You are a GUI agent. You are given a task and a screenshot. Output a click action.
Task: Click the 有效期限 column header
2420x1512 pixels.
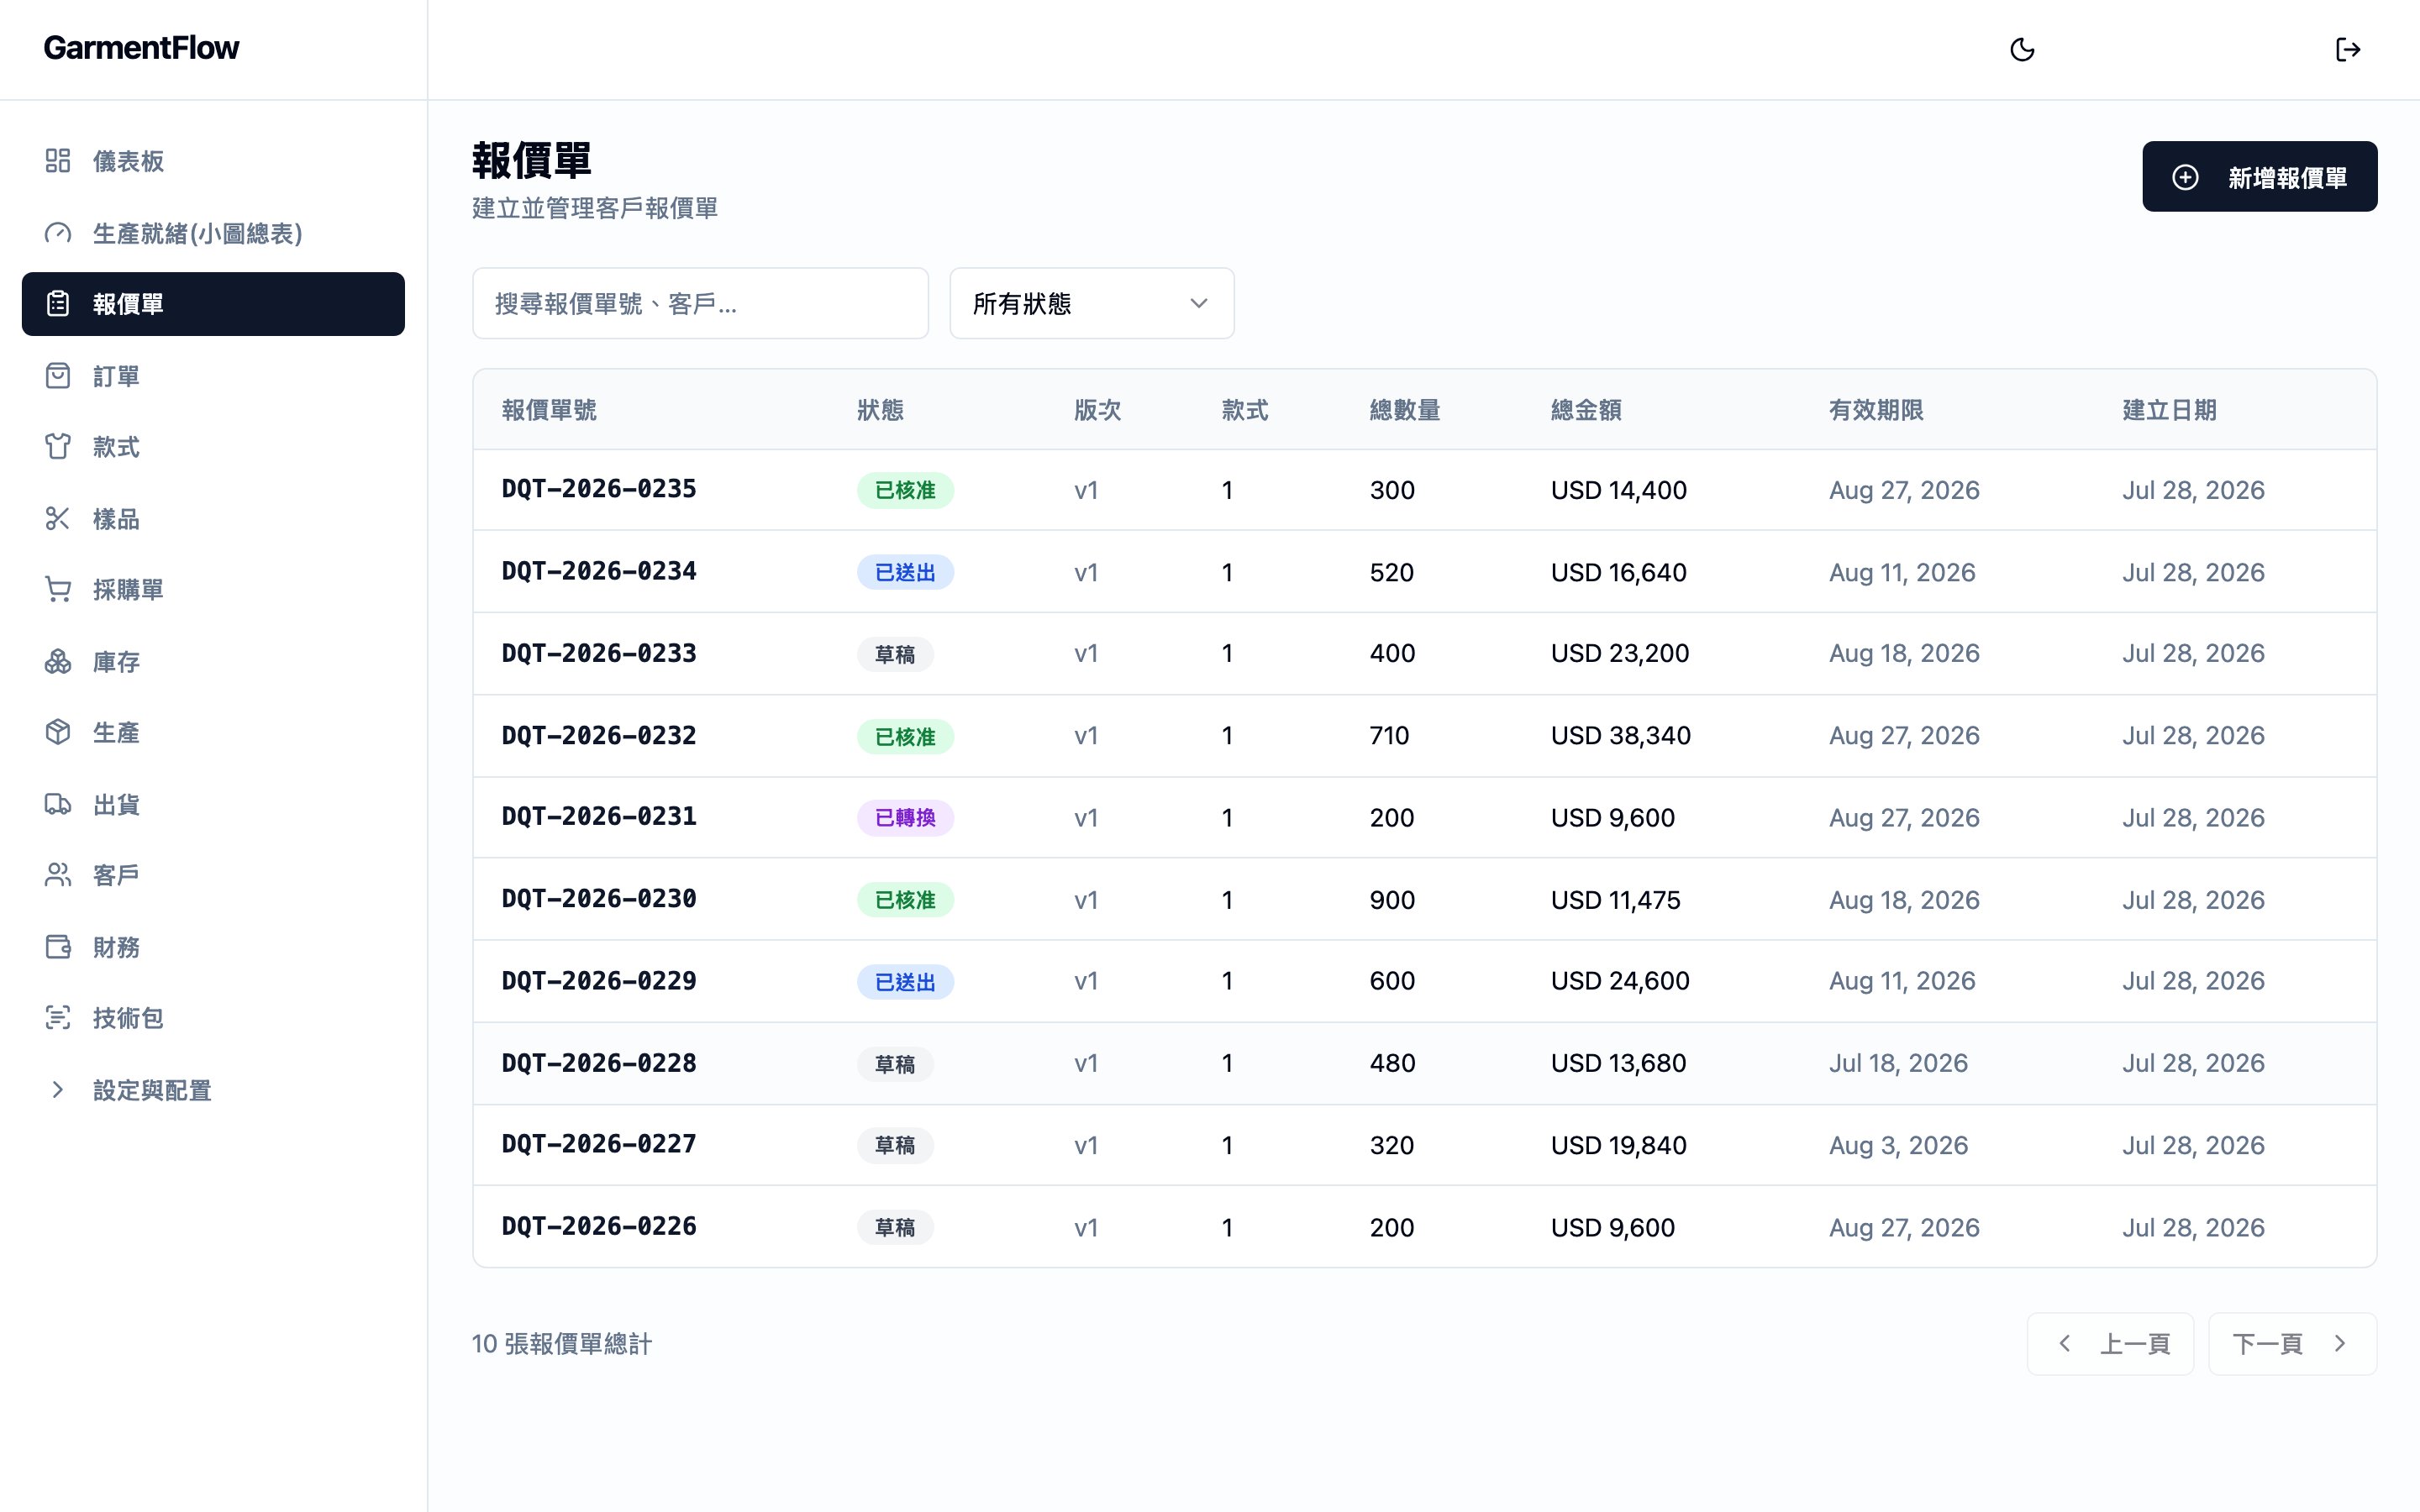click(x=1876, y=410)
